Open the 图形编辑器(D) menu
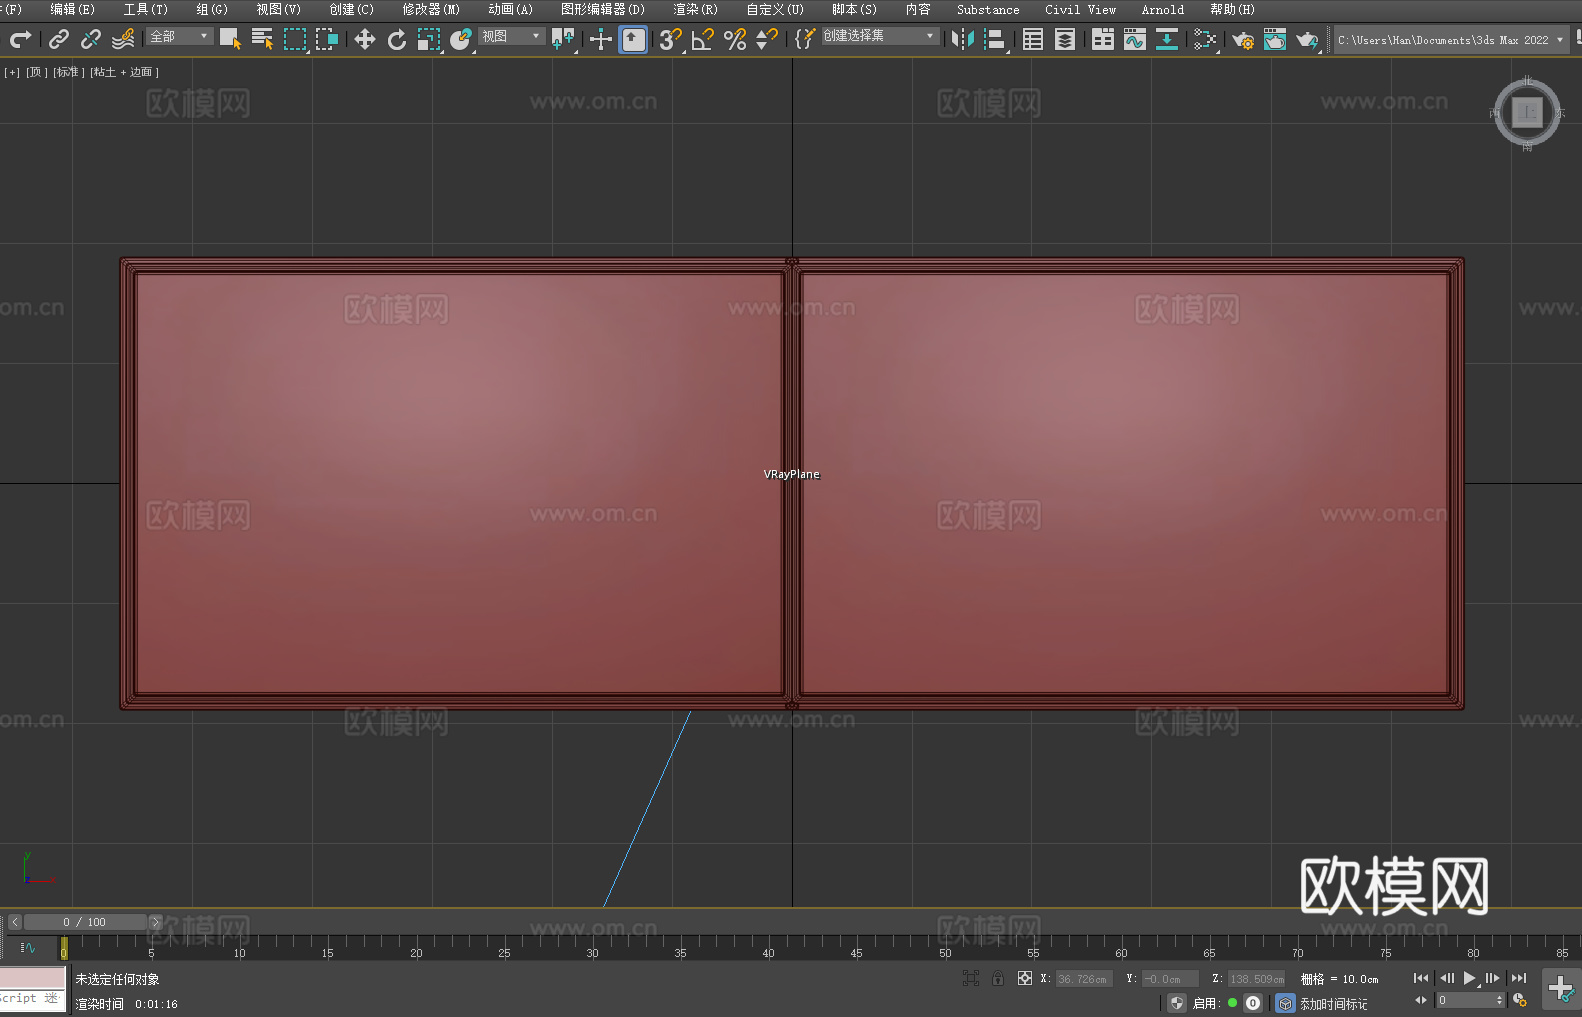The height and width of the screenshot is (1017, 1582). pos(603,9)
